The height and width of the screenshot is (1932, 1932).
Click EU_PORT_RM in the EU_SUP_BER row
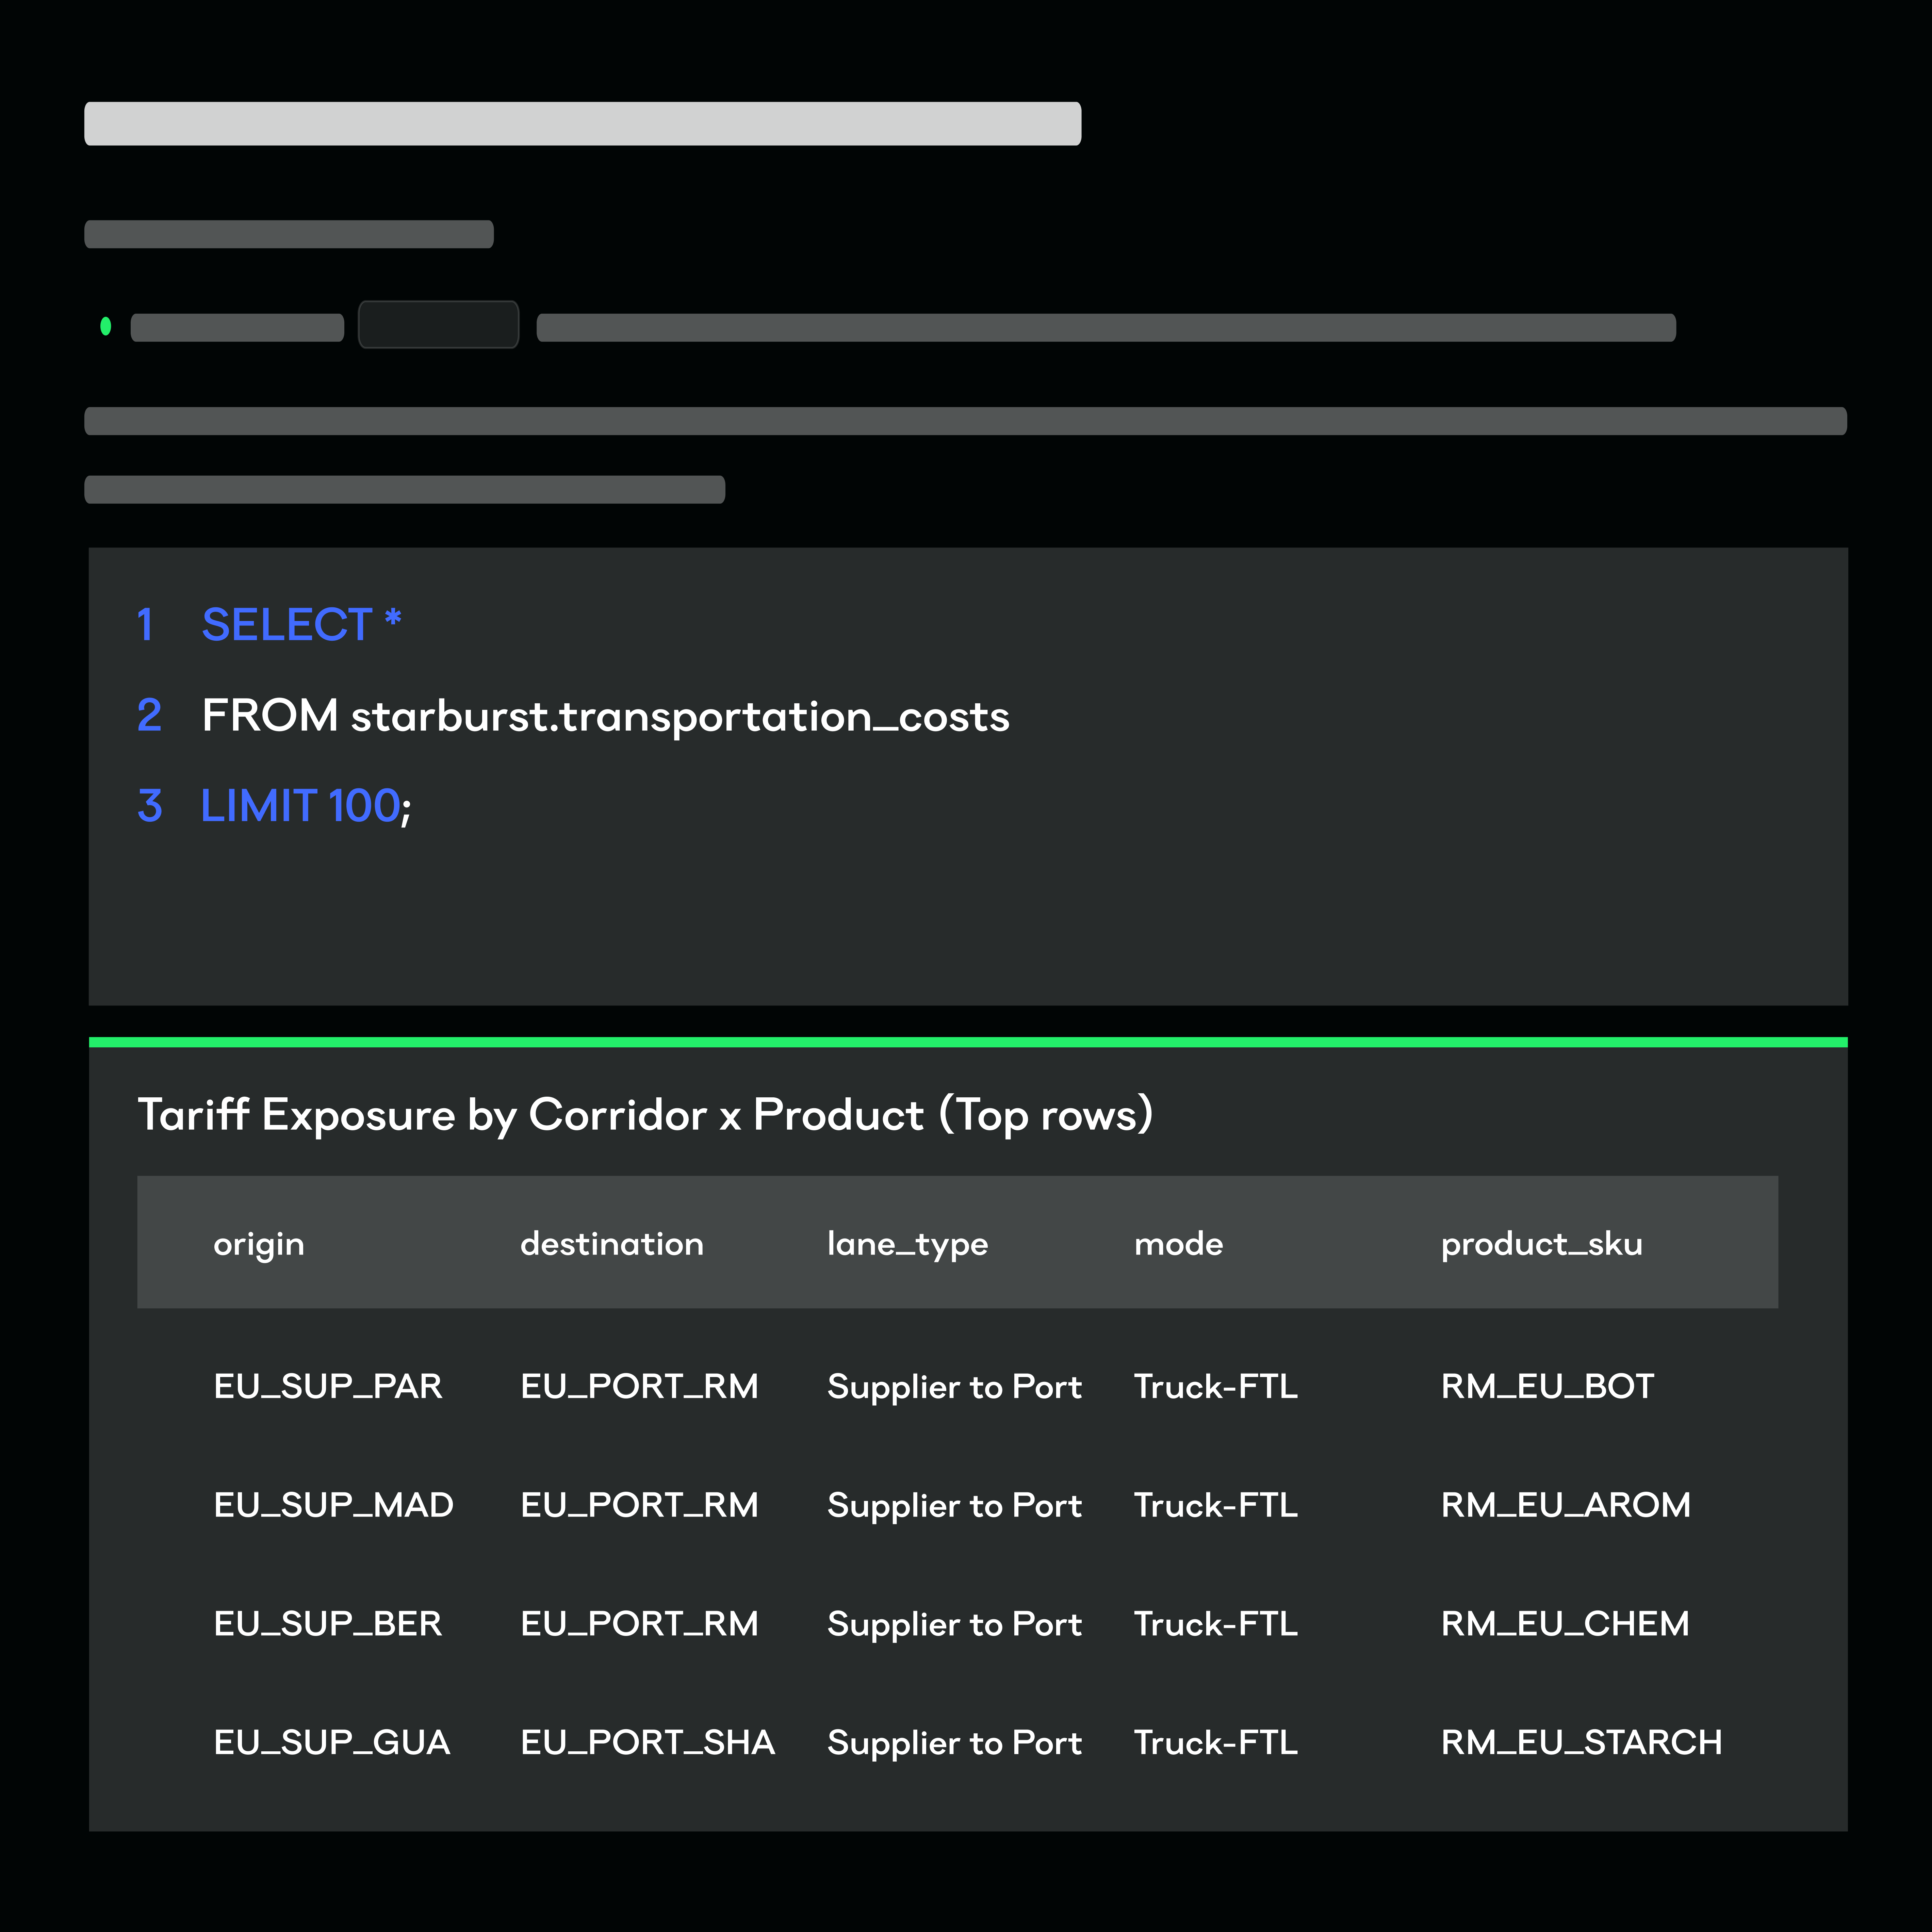[x=640, y=1624]
